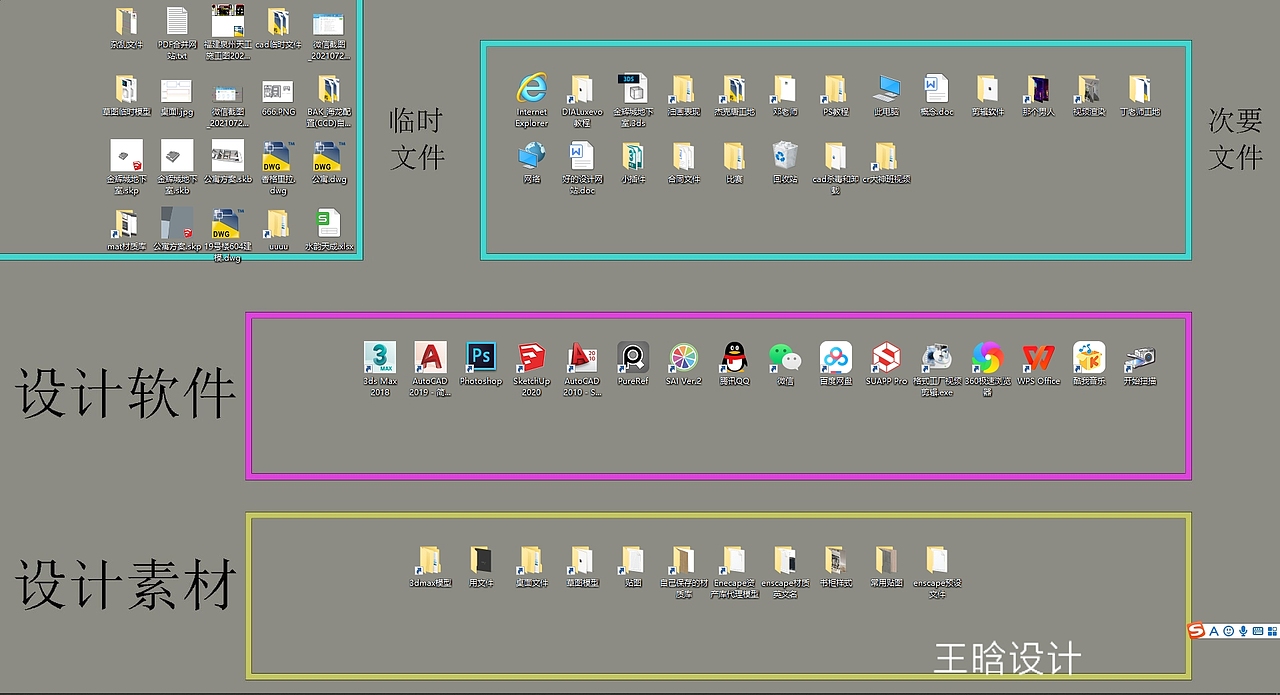The height and width of the screenshot is (695, 1280).
Task: Click the Sogou input method S logo
Action: [1197, 630]
